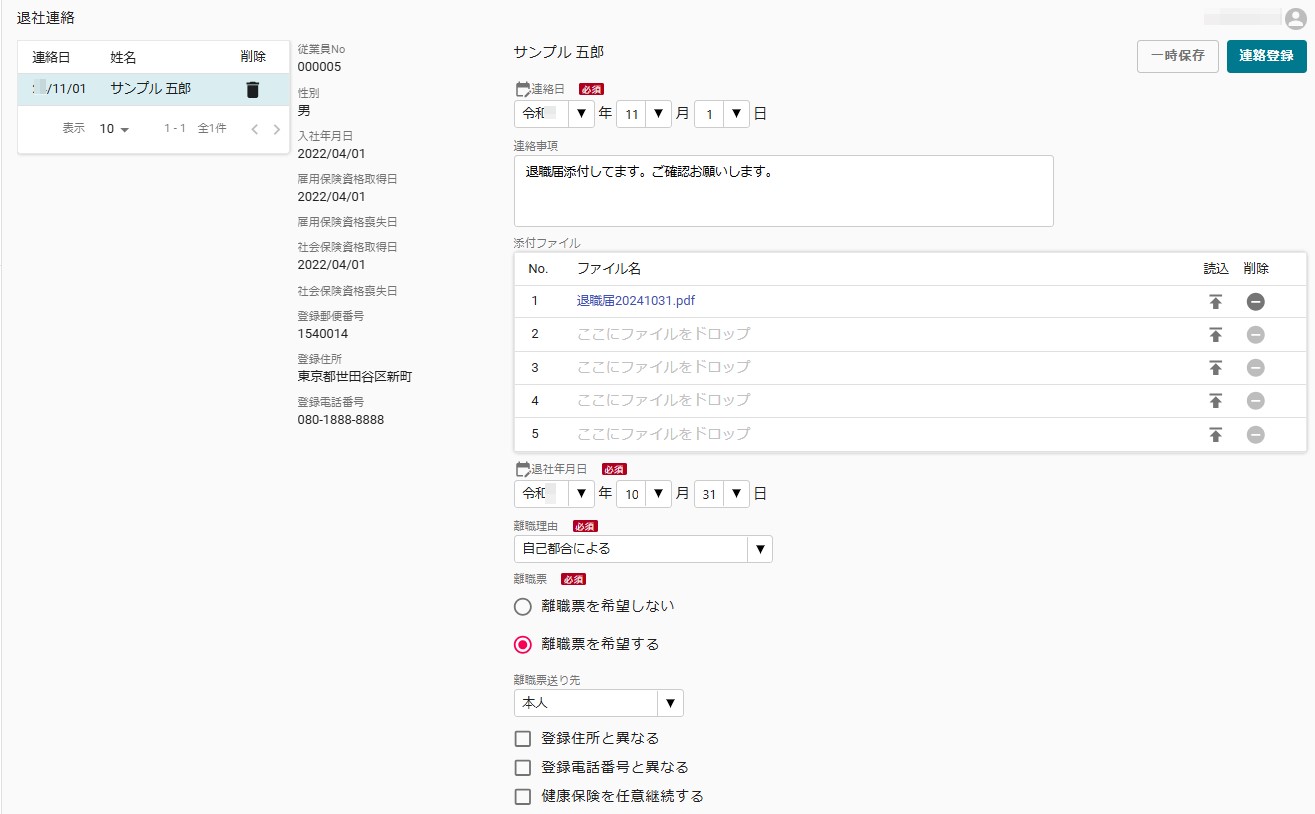Click the phone number 080-1888-8888

(x=341, y=420)
